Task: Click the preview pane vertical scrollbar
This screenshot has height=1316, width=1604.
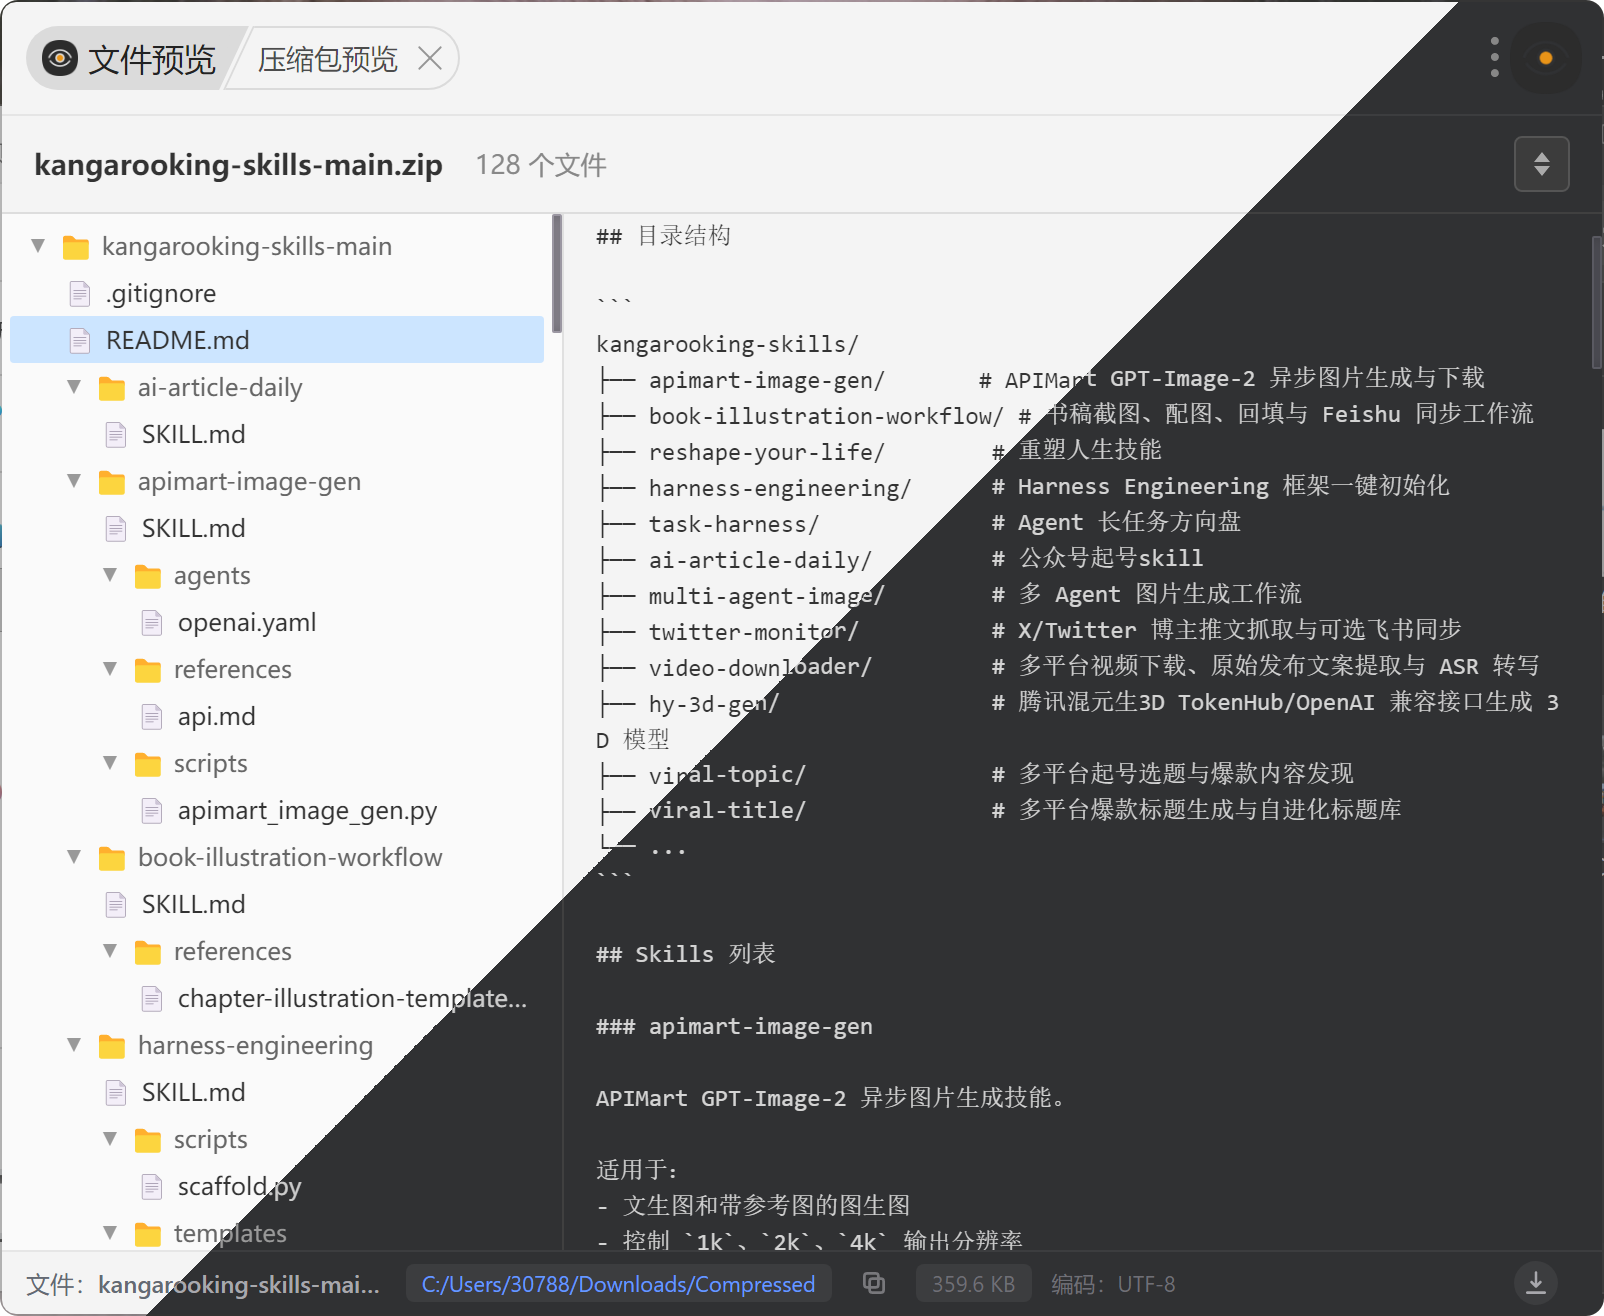Action: pos(1596,303)
